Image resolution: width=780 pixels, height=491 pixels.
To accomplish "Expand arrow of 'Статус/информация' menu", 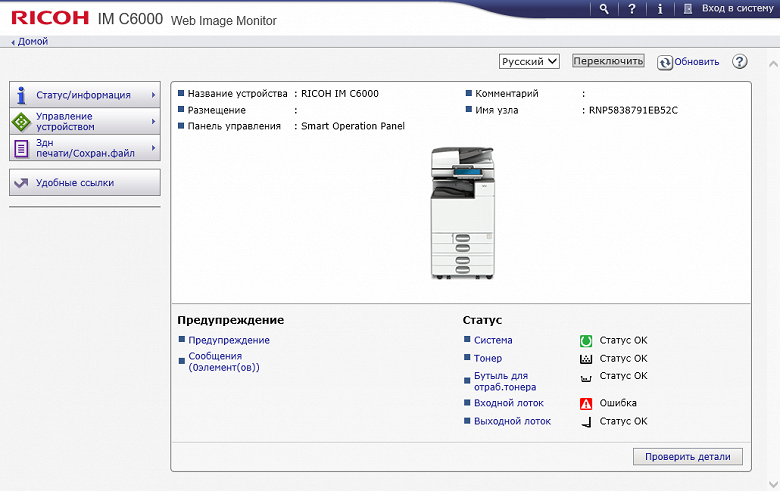I will (x=154, y=95).
